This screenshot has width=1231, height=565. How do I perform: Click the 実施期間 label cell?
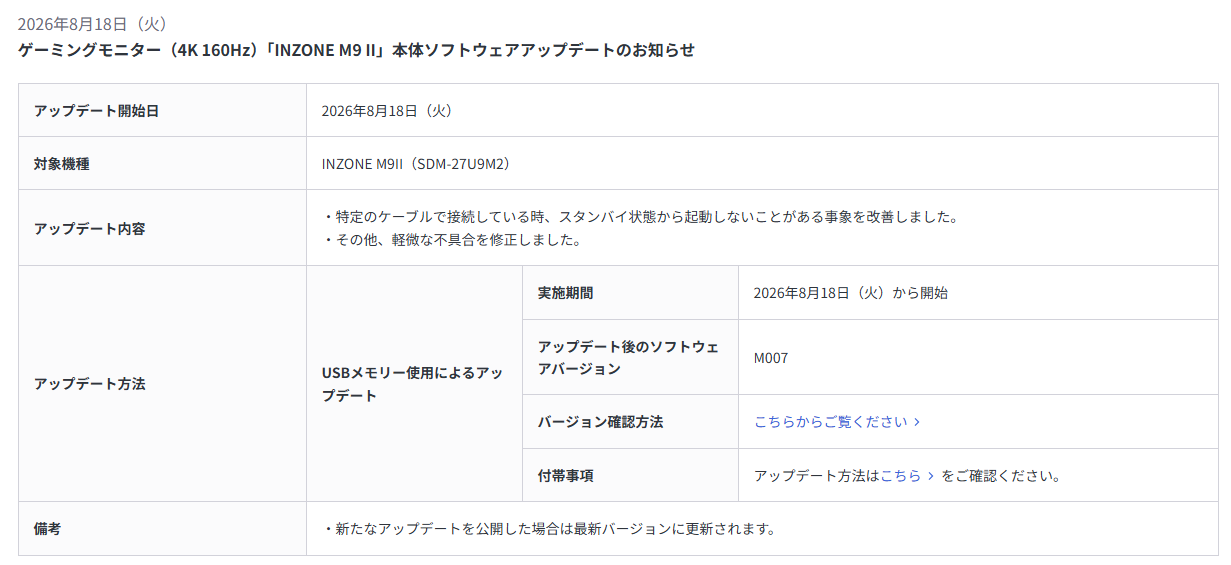click(630, 293)
